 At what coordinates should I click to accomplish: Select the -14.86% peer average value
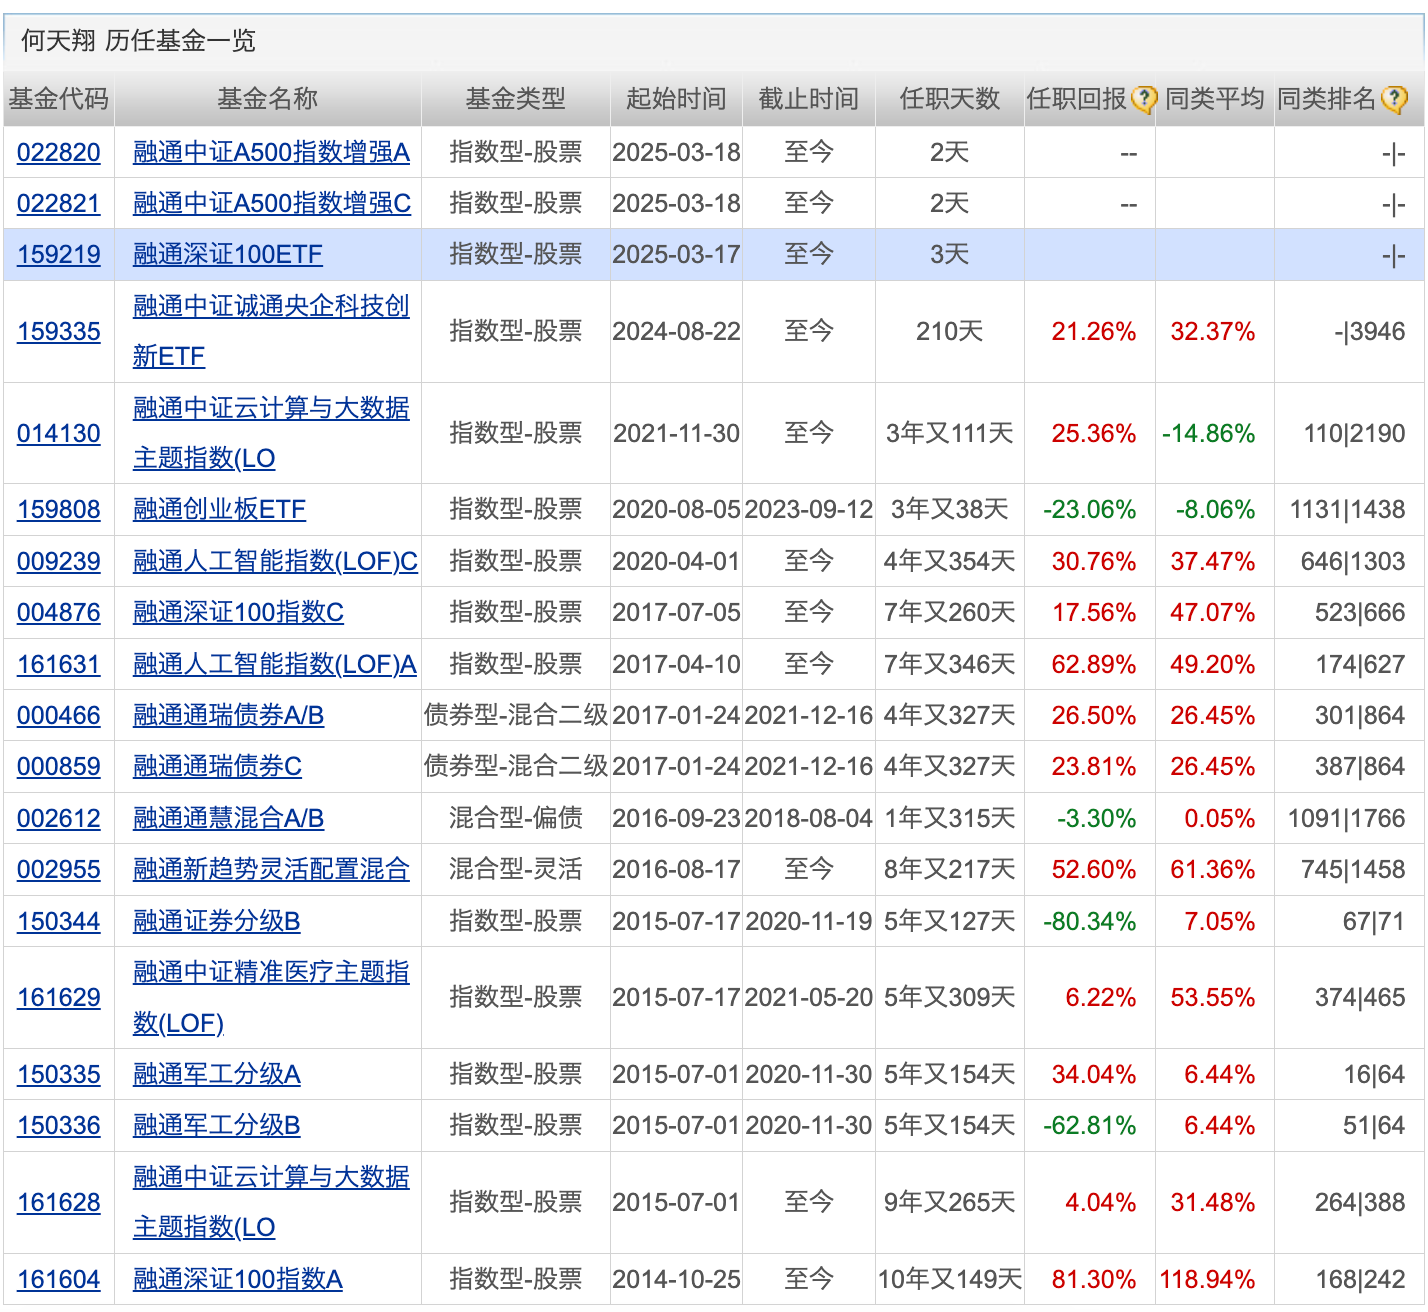point(1208,433)
